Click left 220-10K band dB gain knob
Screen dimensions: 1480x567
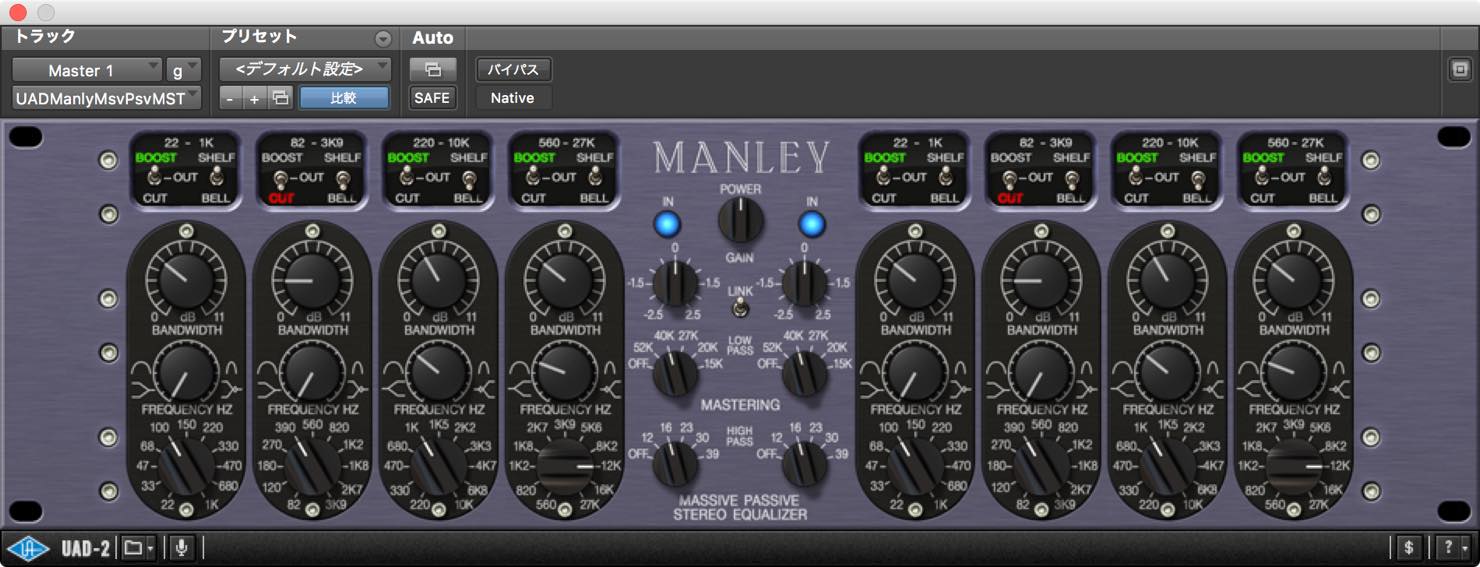pyautogui.click(x=438, y=280)
